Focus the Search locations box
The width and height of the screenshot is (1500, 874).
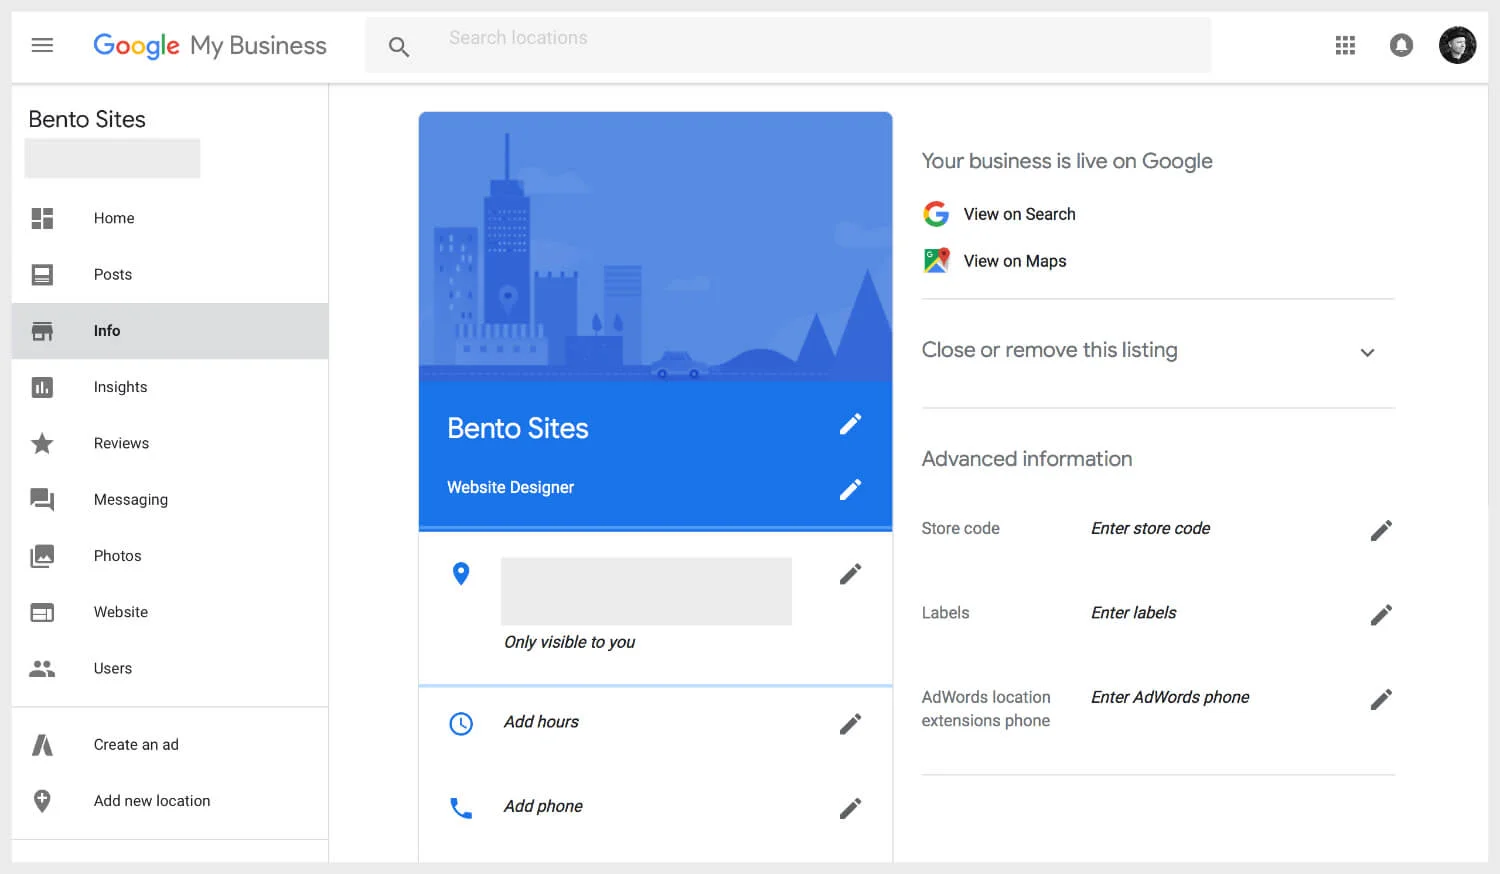click(788, 45)
